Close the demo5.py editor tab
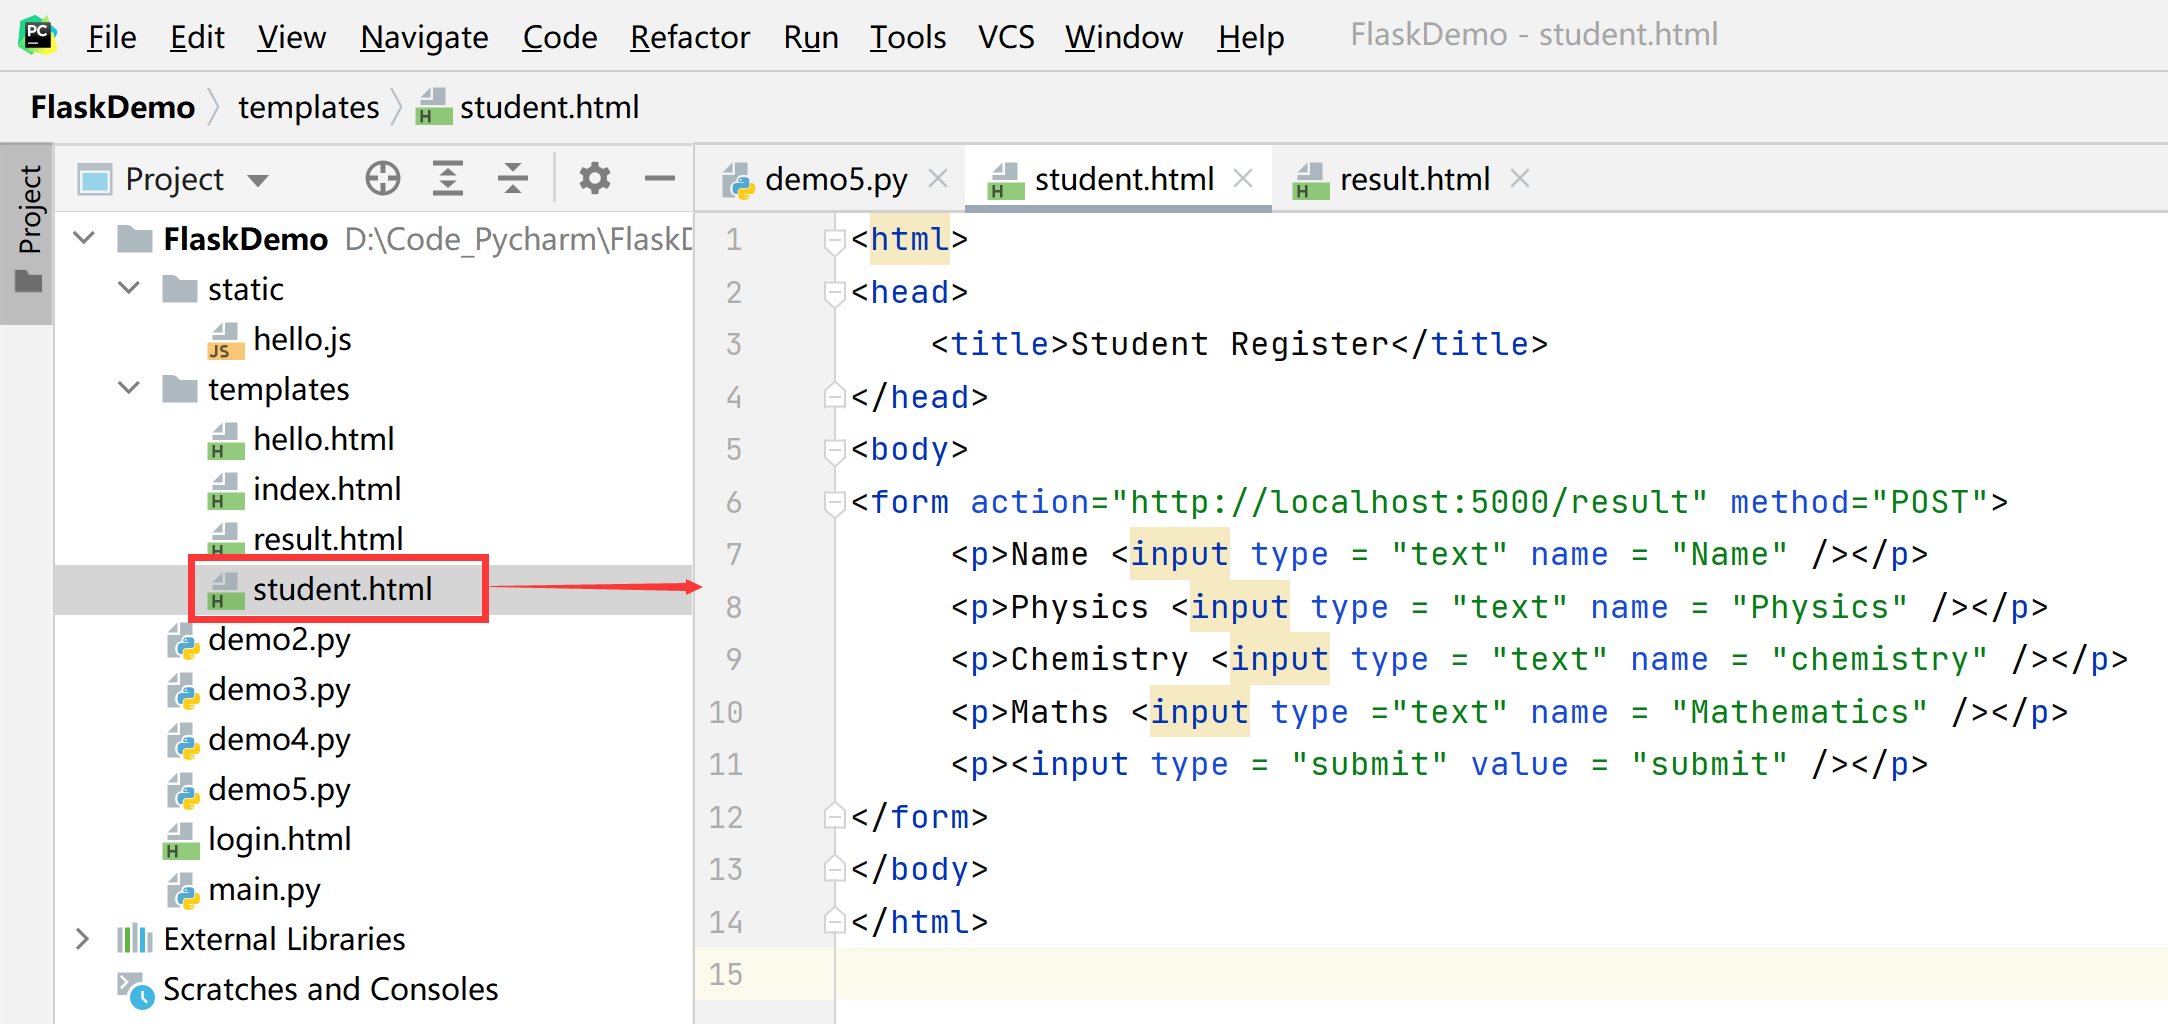This screenshot has height=1024, width=2168. click(x=938, y=179)
